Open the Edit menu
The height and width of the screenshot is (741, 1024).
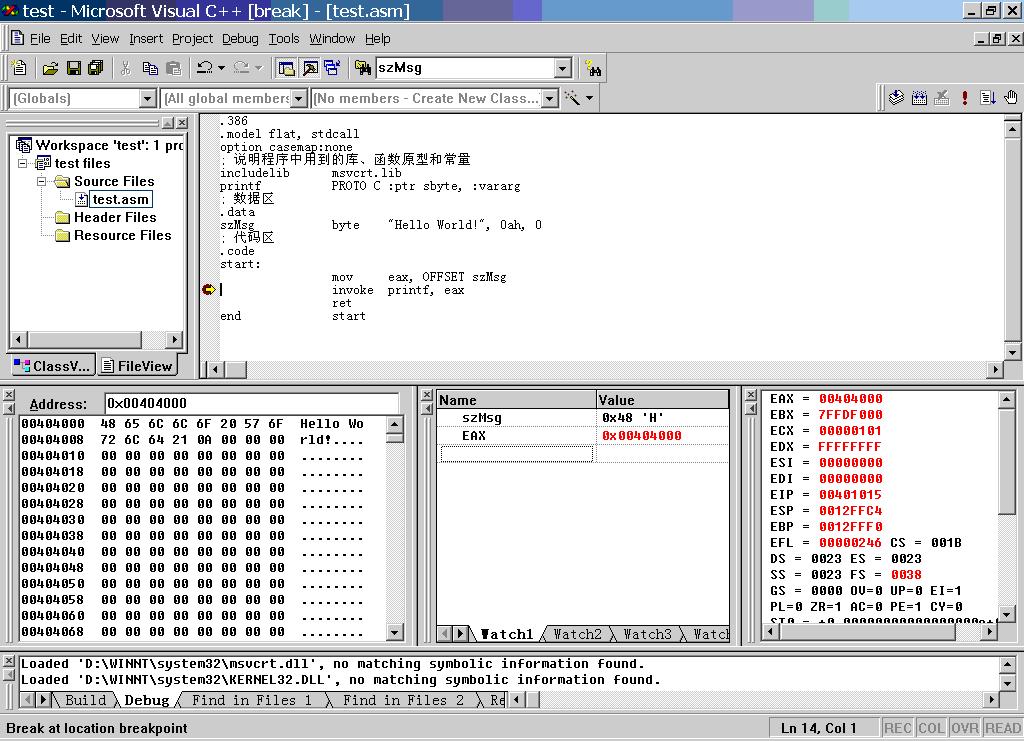(x=71, y=39)
